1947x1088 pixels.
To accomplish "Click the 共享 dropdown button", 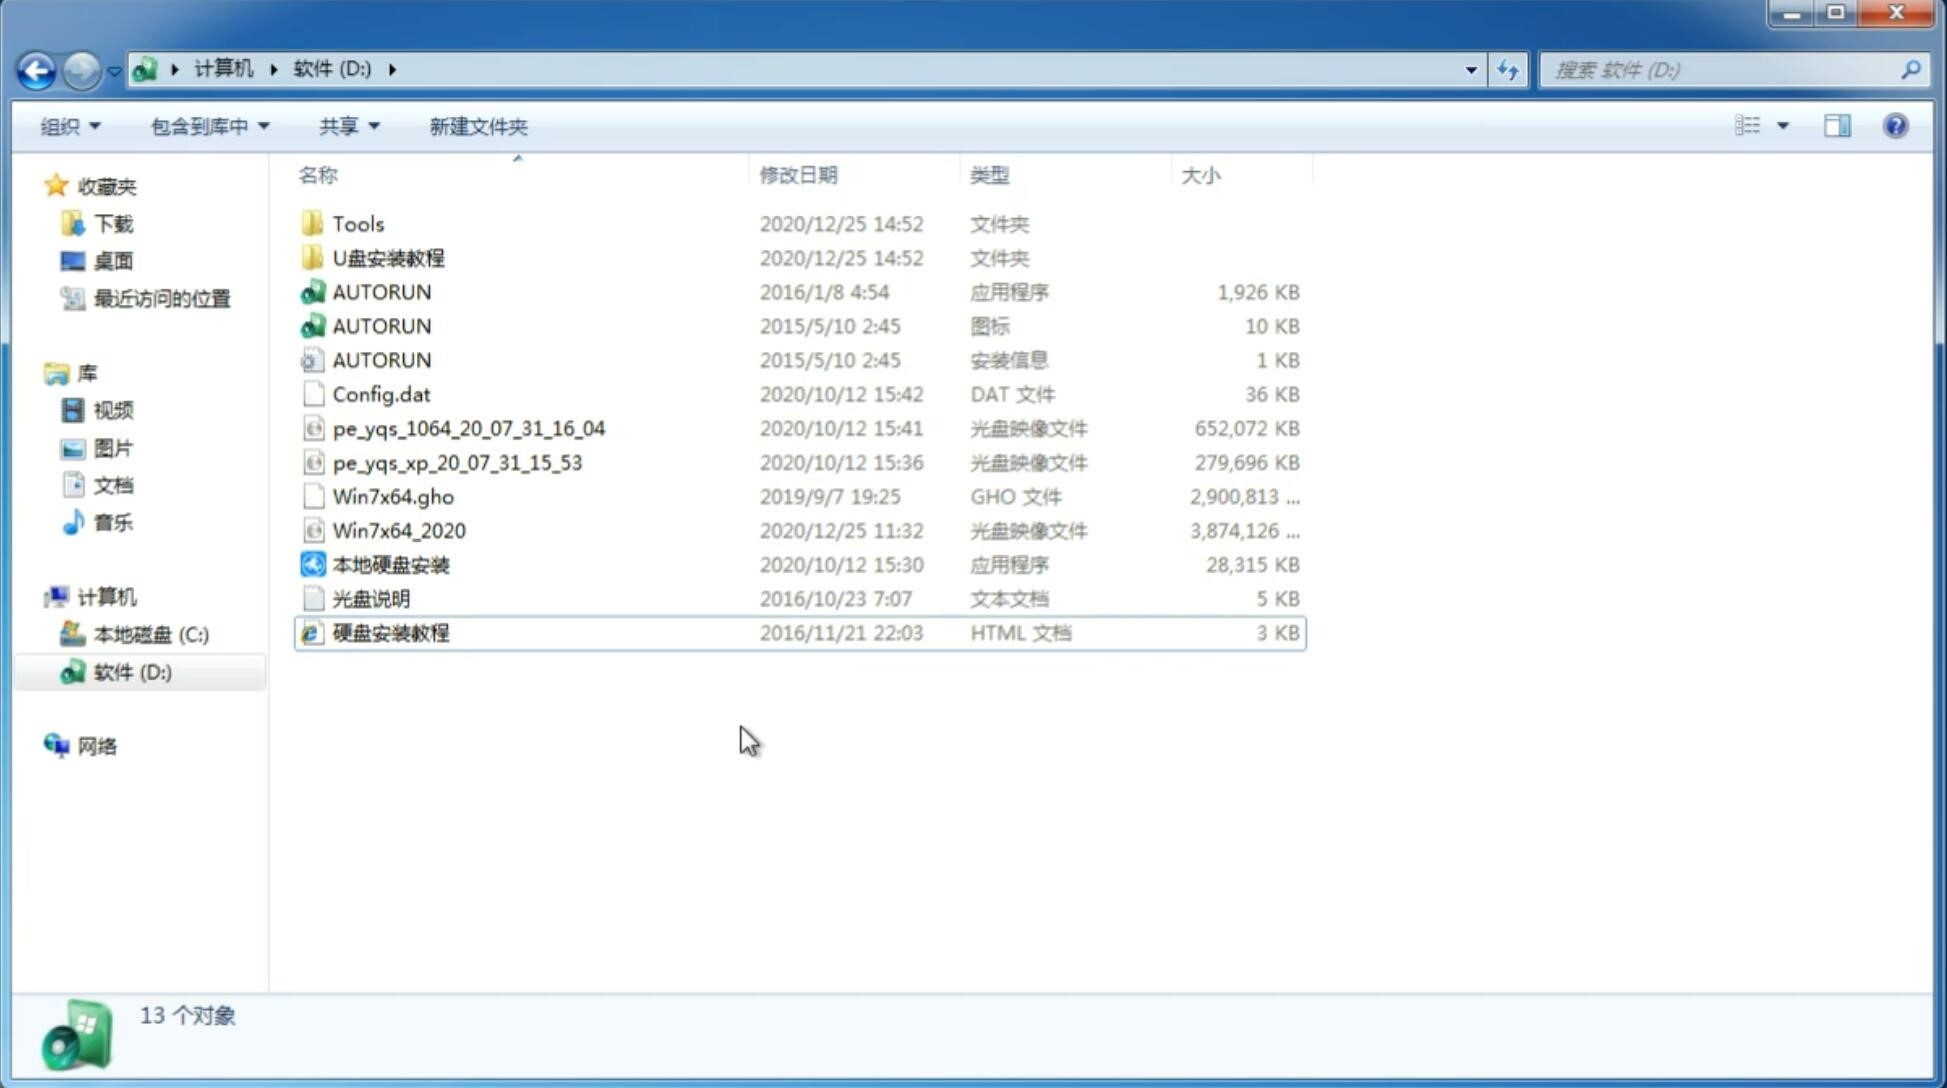I will coord(348,124).
